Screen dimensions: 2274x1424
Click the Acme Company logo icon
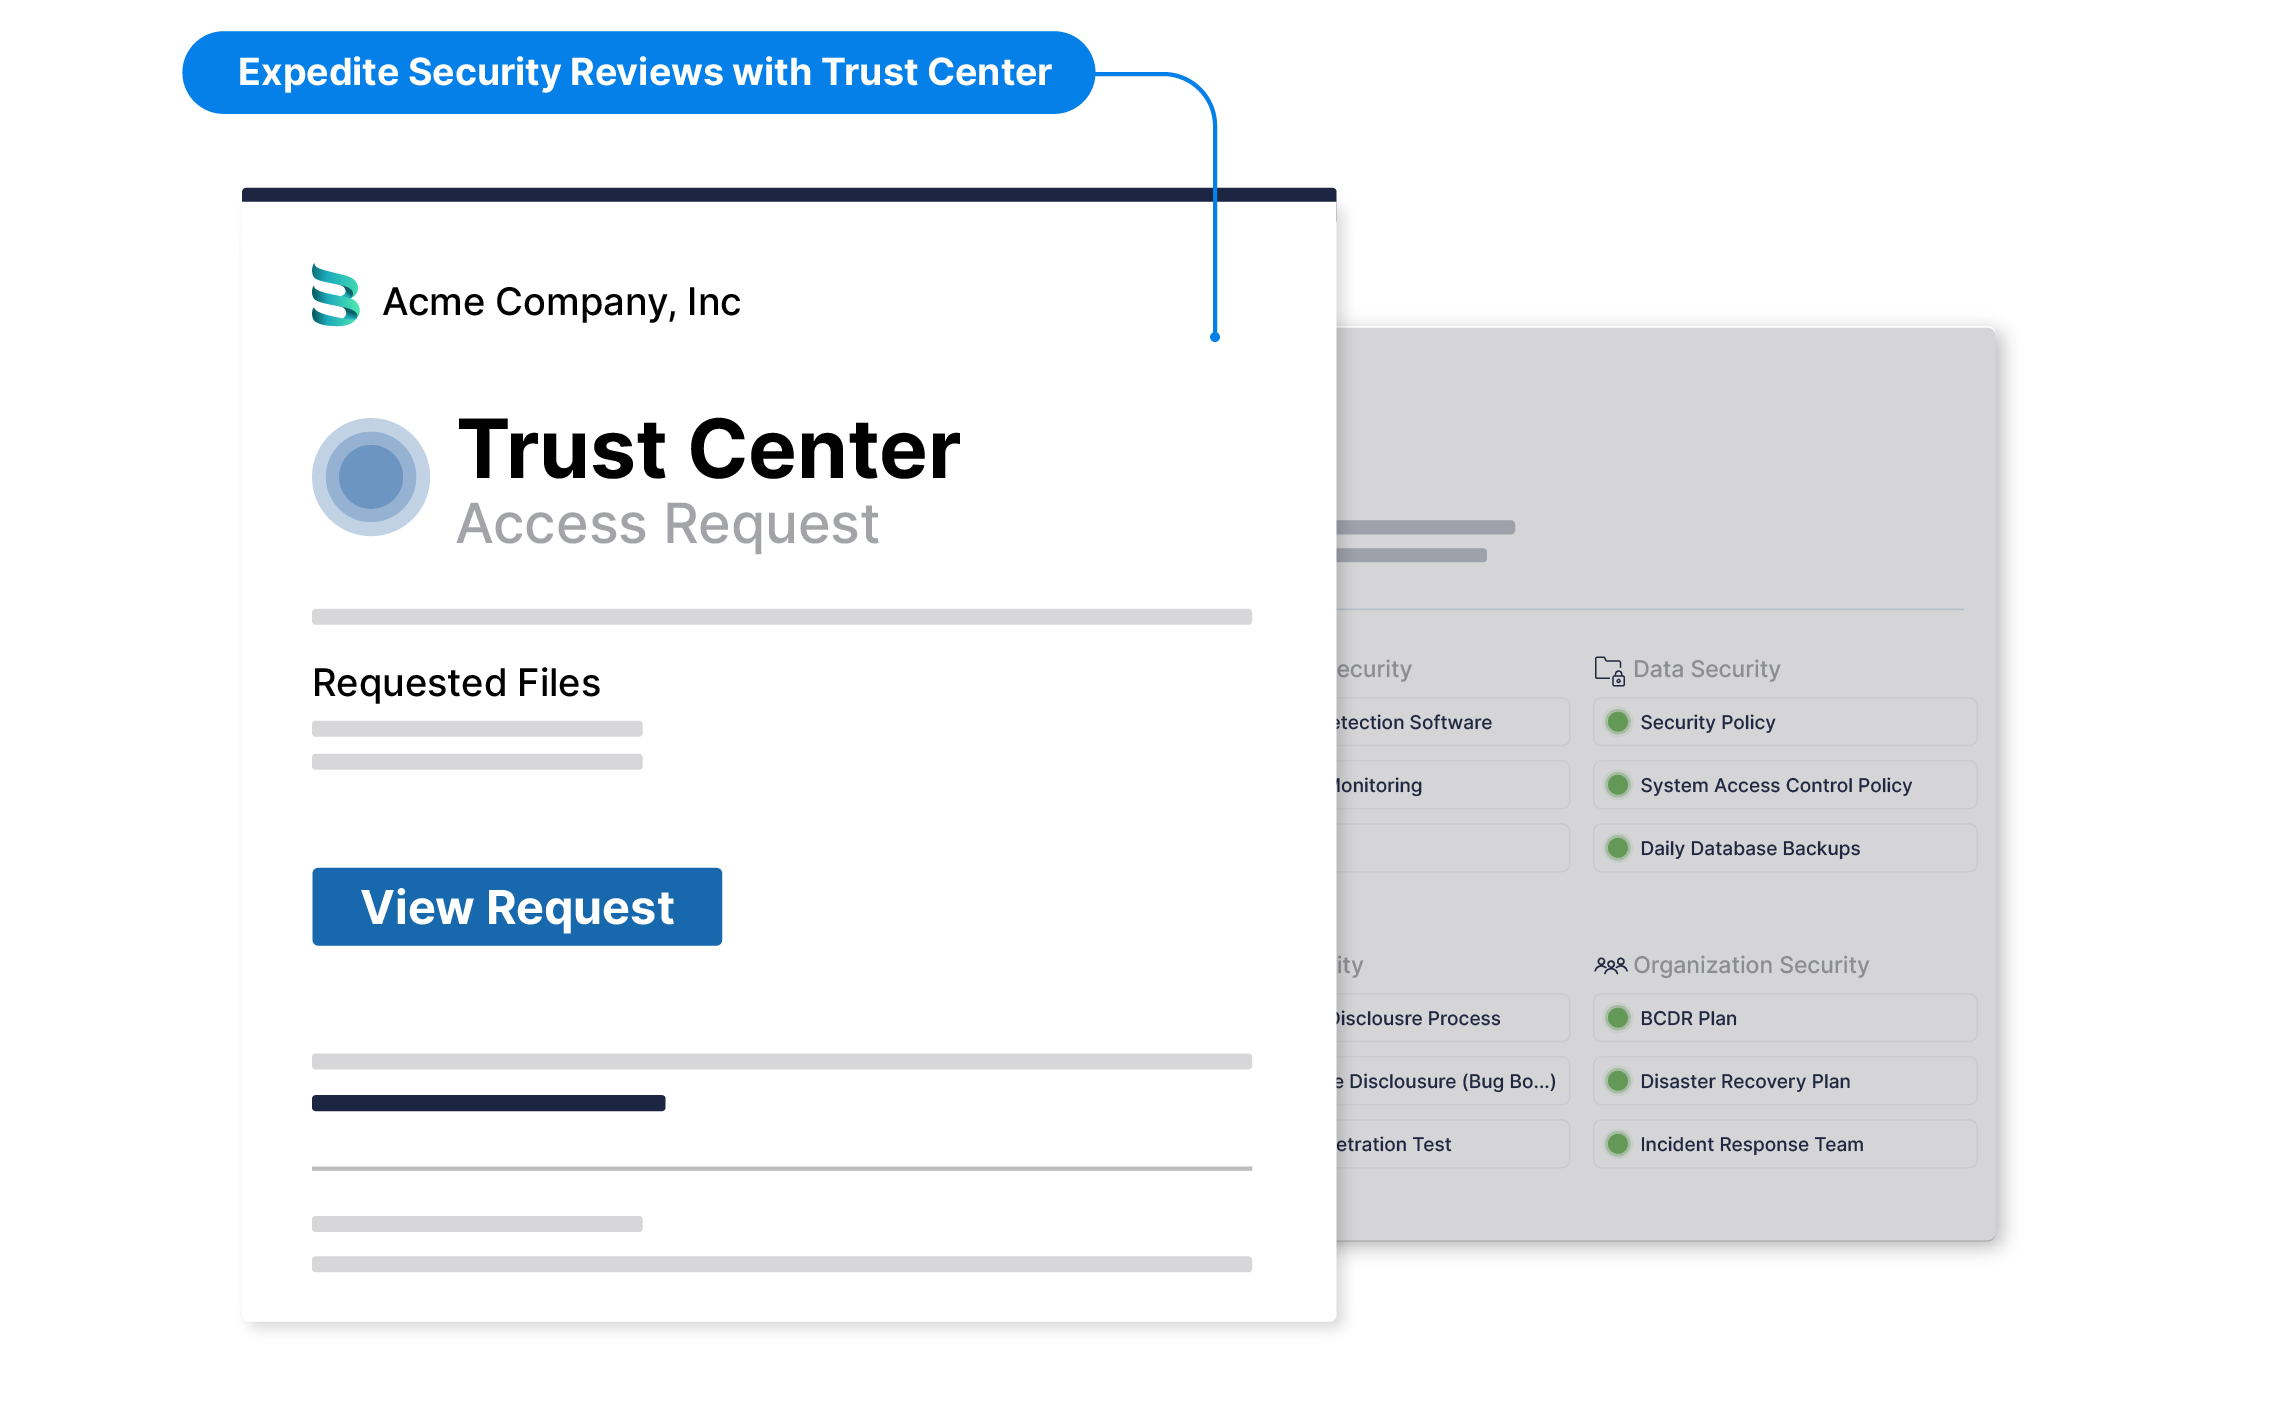click(335, 296)
